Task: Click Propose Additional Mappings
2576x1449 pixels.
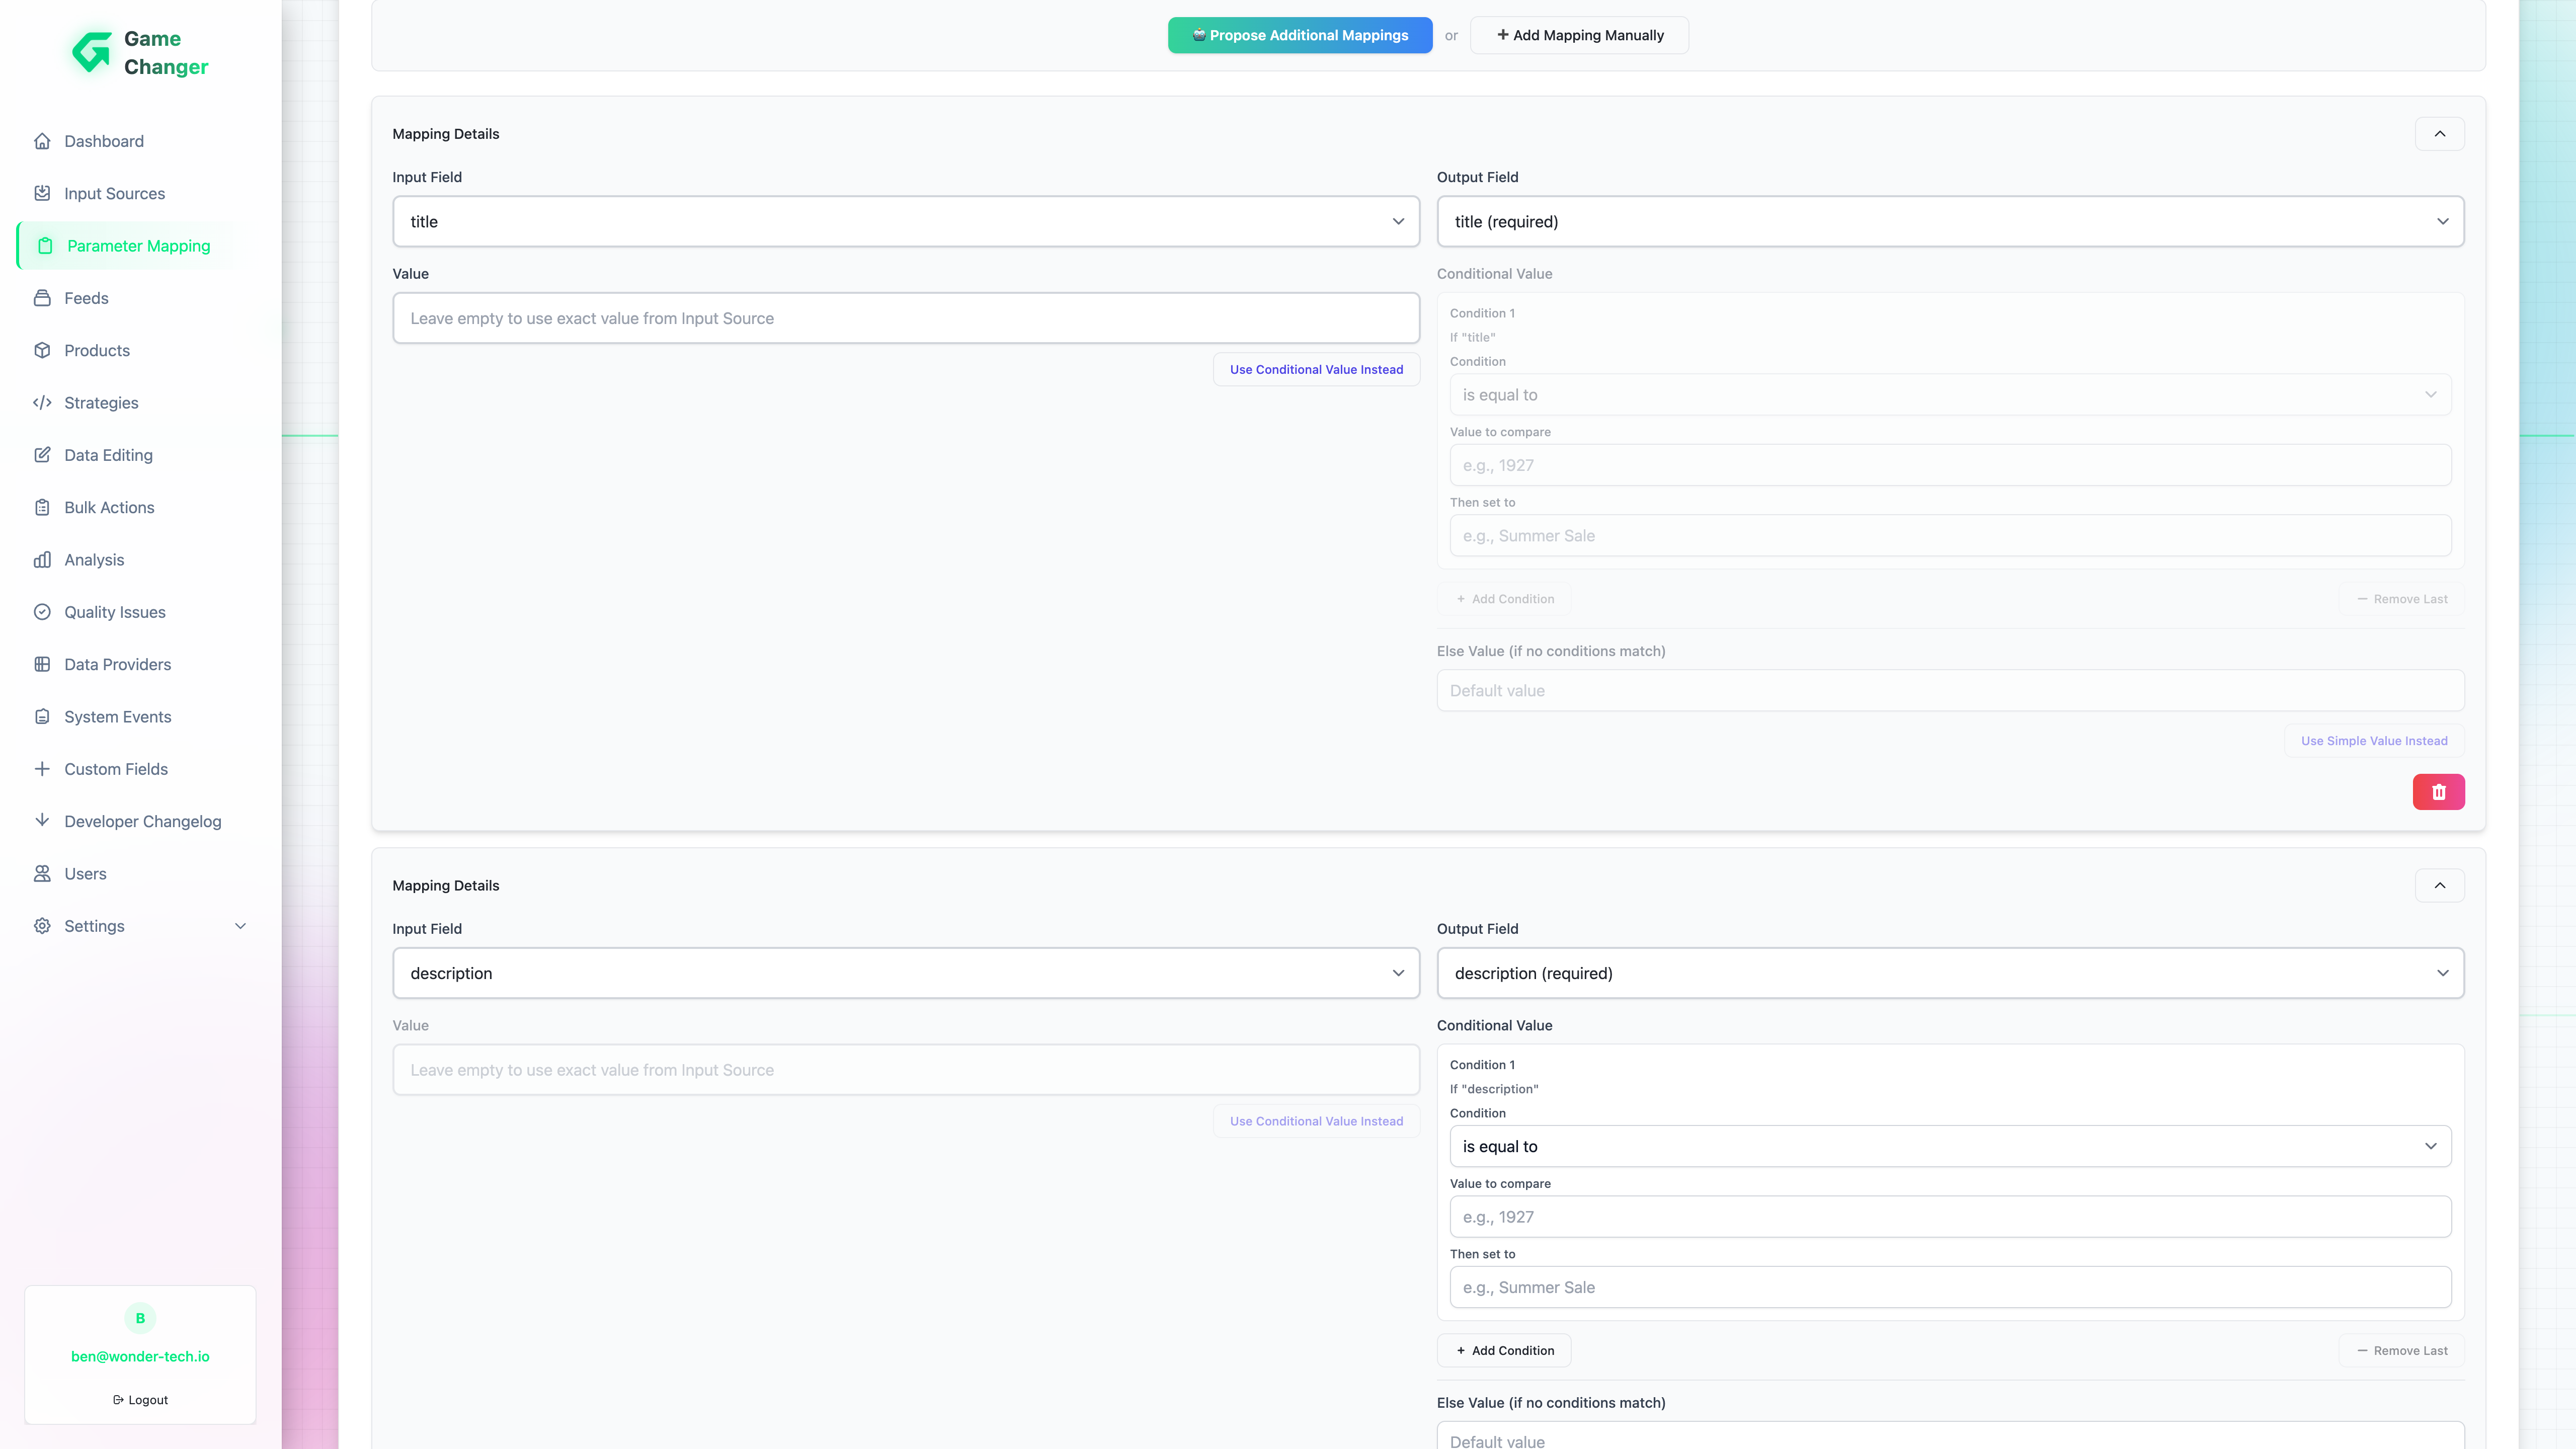Action: click(x=1299, y=35)
